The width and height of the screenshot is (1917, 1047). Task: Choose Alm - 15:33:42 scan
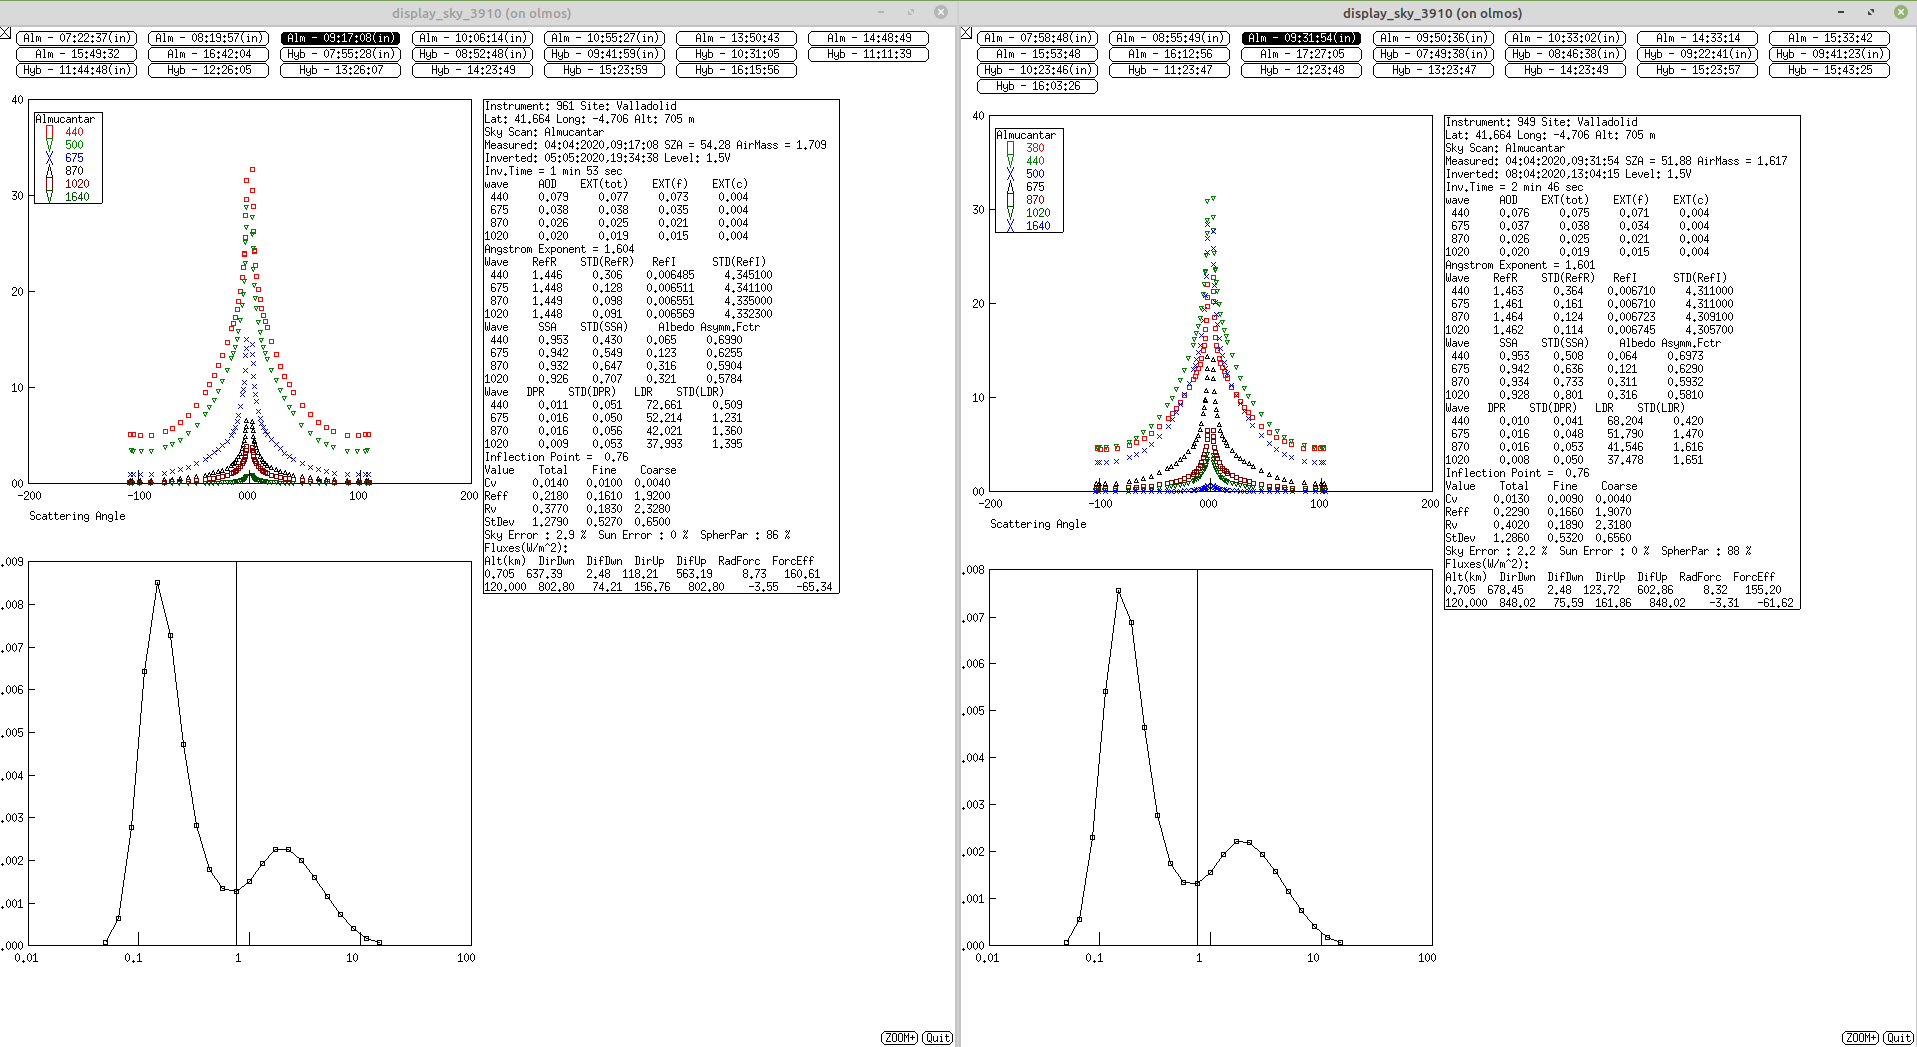[1830, 38]
